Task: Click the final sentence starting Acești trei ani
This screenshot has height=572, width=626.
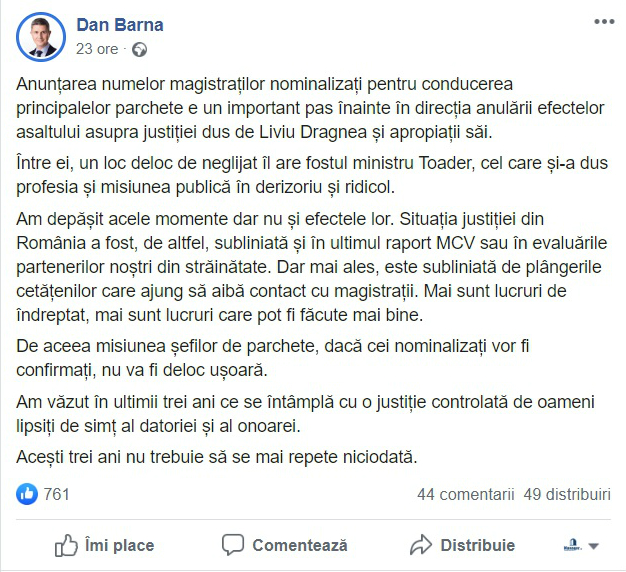Action: [217, 457]
